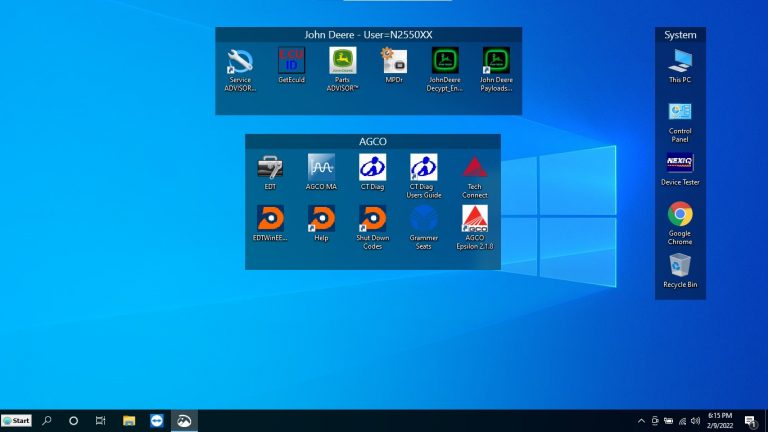Click the taskbar clock showing 6:15 PM

click(720, 421)
